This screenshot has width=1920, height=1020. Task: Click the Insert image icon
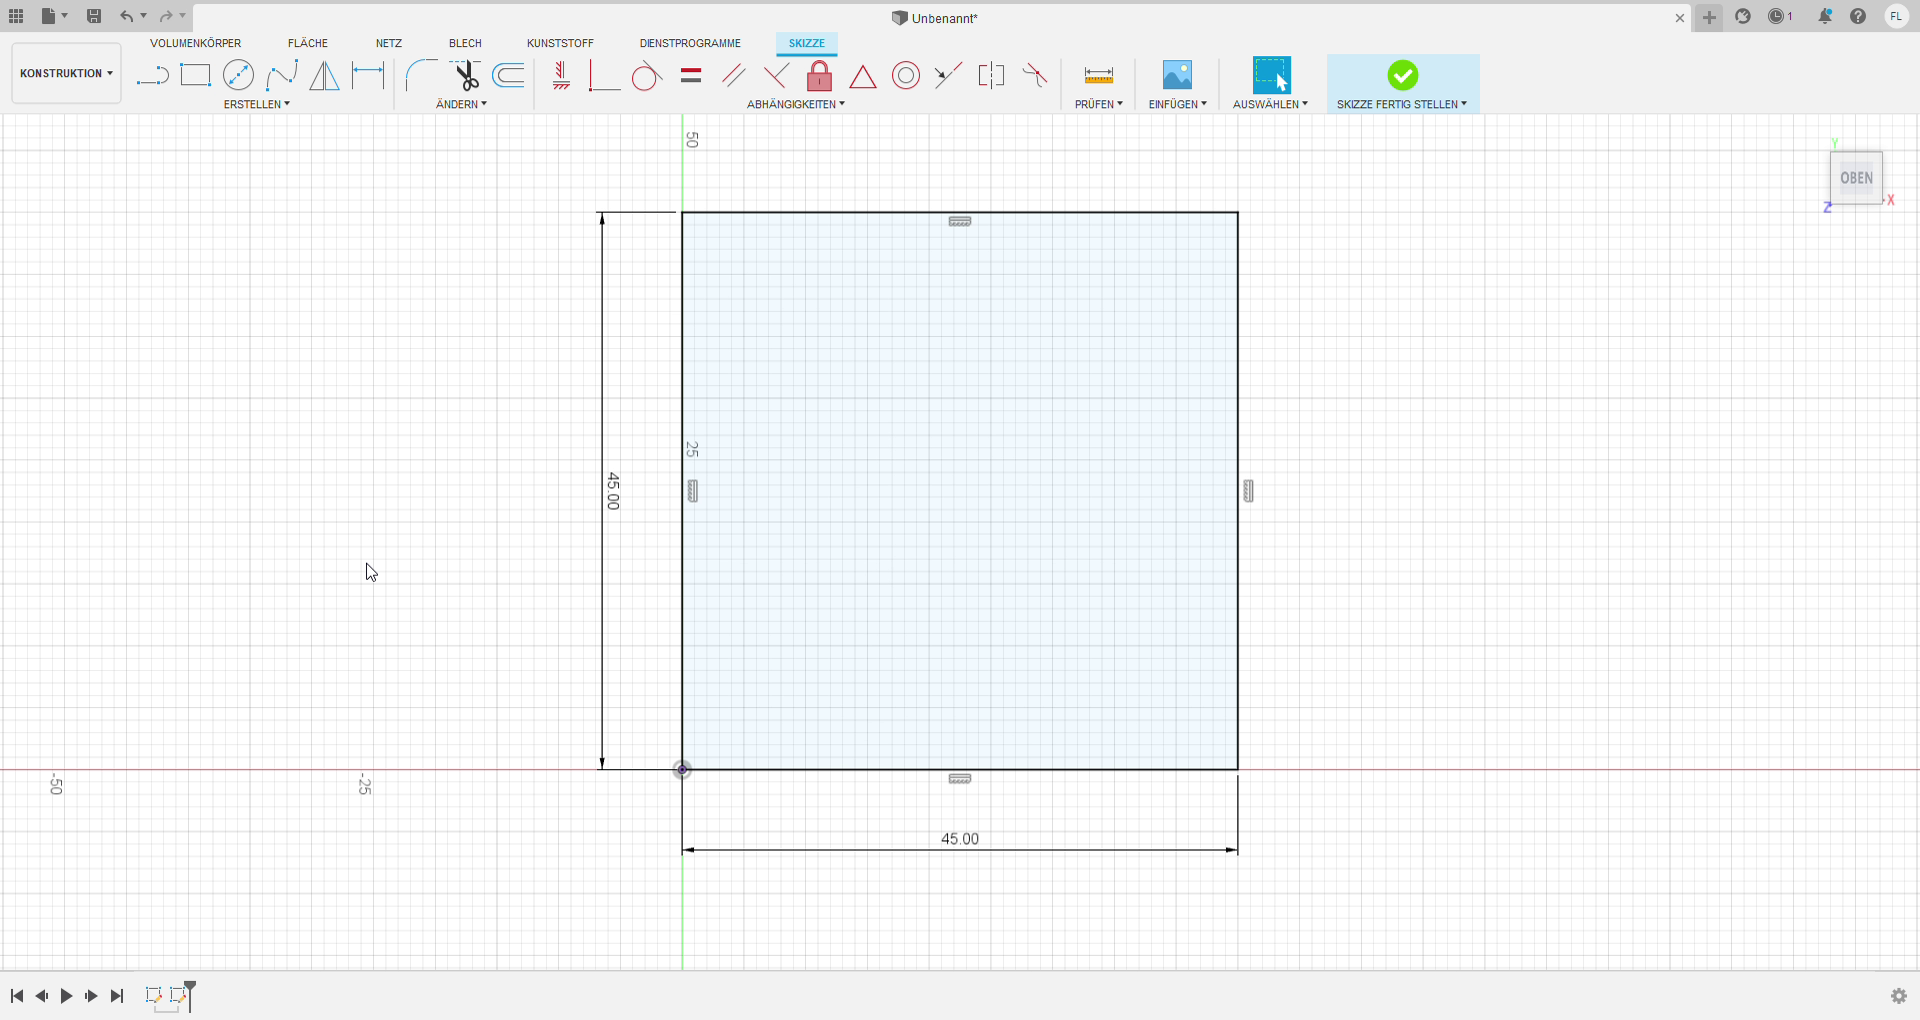pos(1177,76)
